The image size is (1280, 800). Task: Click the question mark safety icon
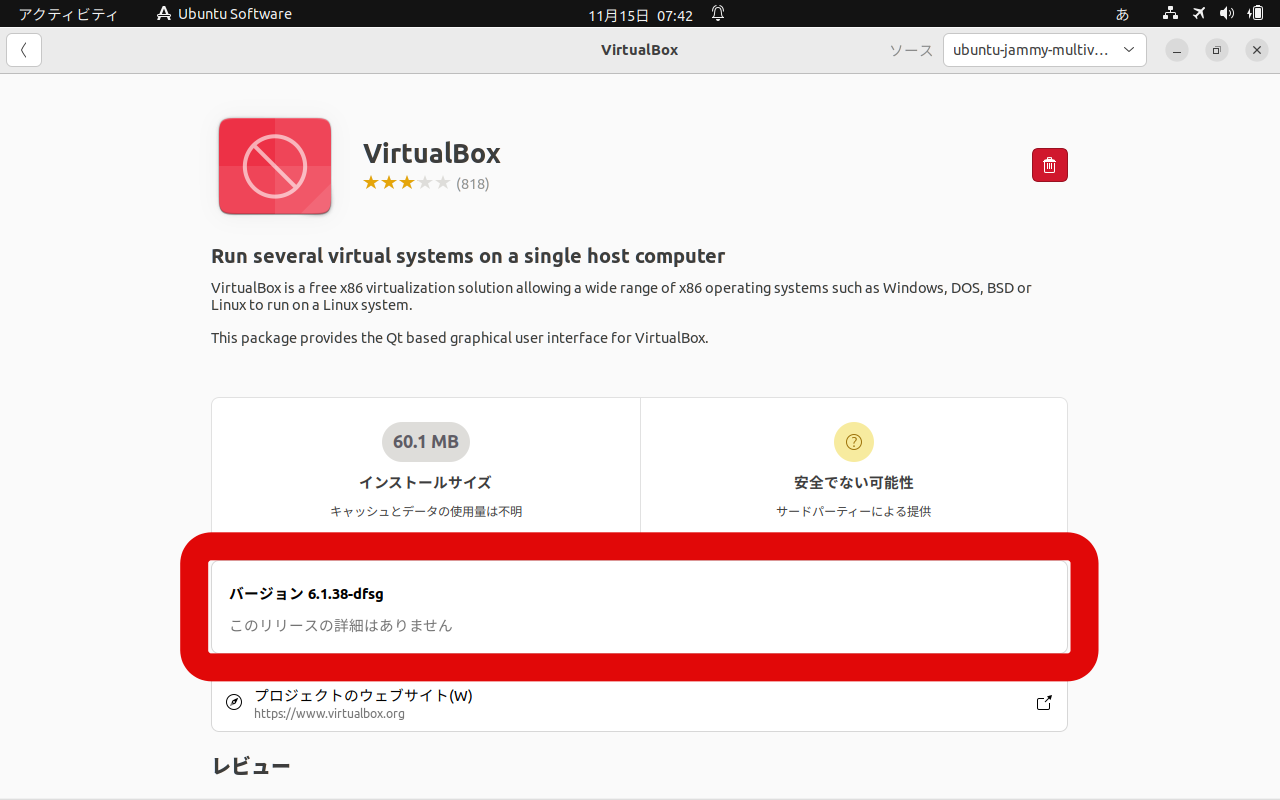(853, 441)
